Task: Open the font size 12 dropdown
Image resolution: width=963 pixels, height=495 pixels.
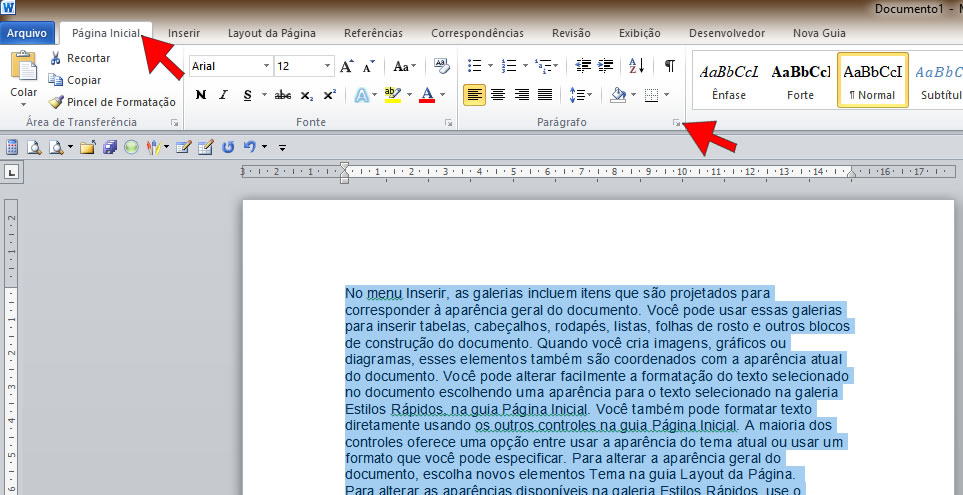Action: tap(328, 66)
